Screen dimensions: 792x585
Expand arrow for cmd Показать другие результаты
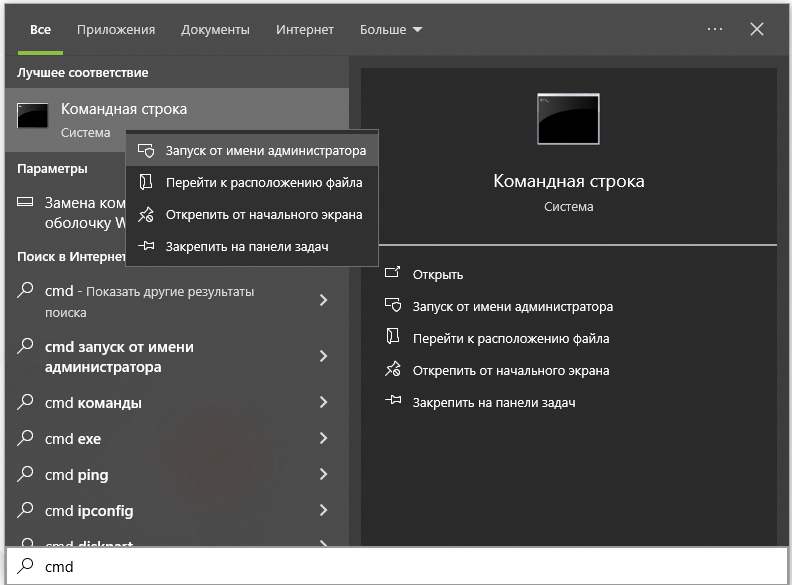pos(324,301)
